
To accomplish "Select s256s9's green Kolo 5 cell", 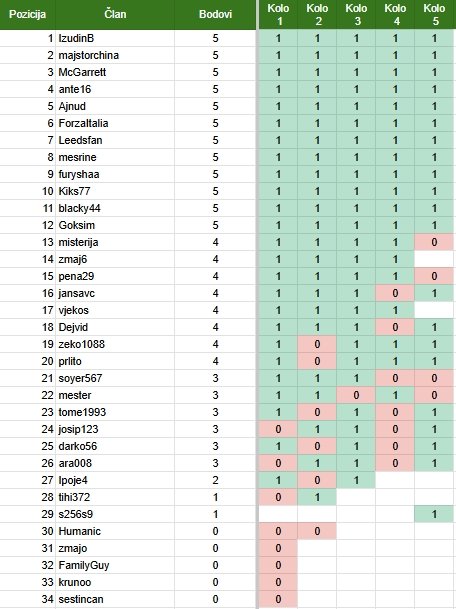I will tap(434, 514).
